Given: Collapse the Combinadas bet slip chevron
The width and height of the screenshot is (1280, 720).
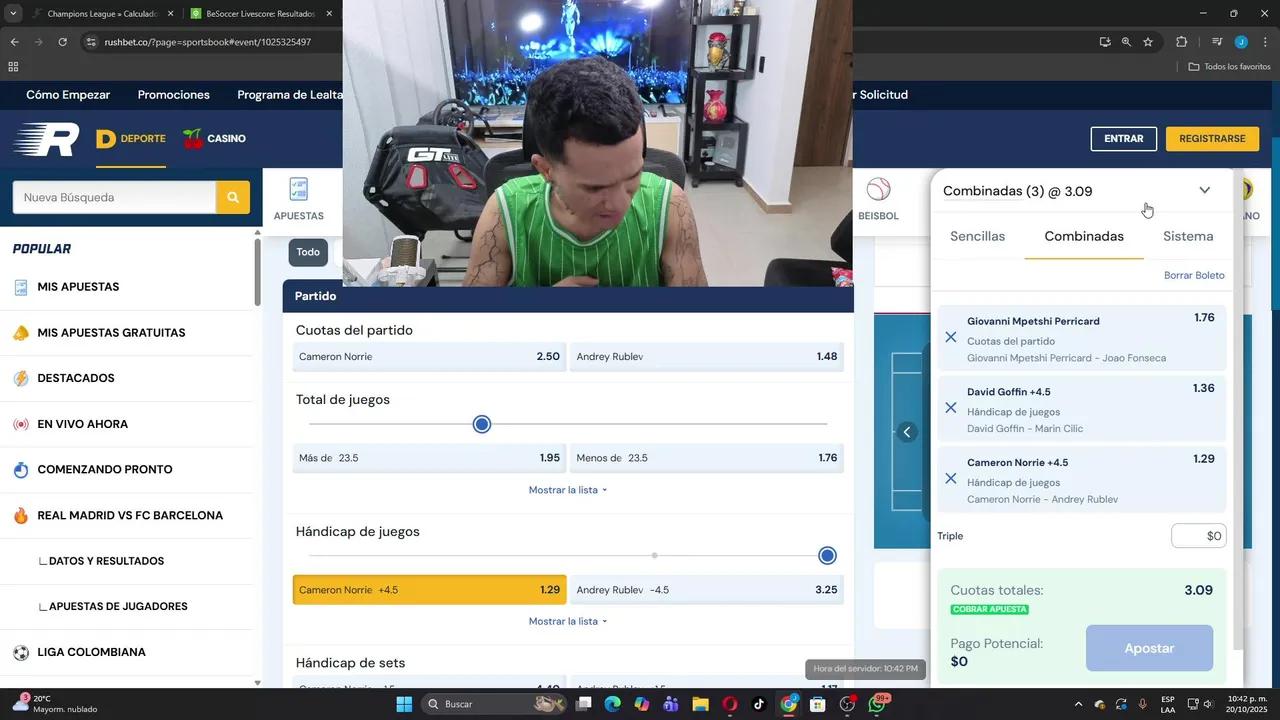Looking at the screenshot, I should click(x=1204, y=191).
